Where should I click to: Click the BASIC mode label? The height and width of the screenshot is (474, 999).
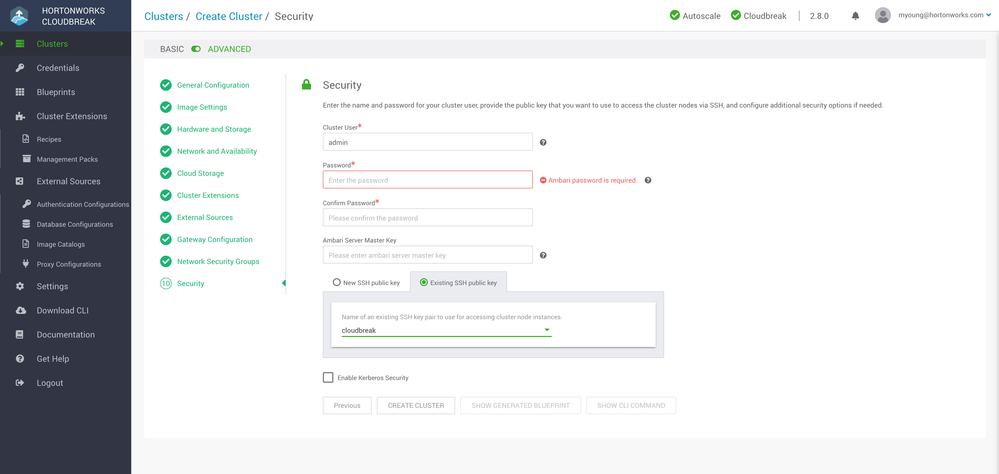[x=172, y=49]
